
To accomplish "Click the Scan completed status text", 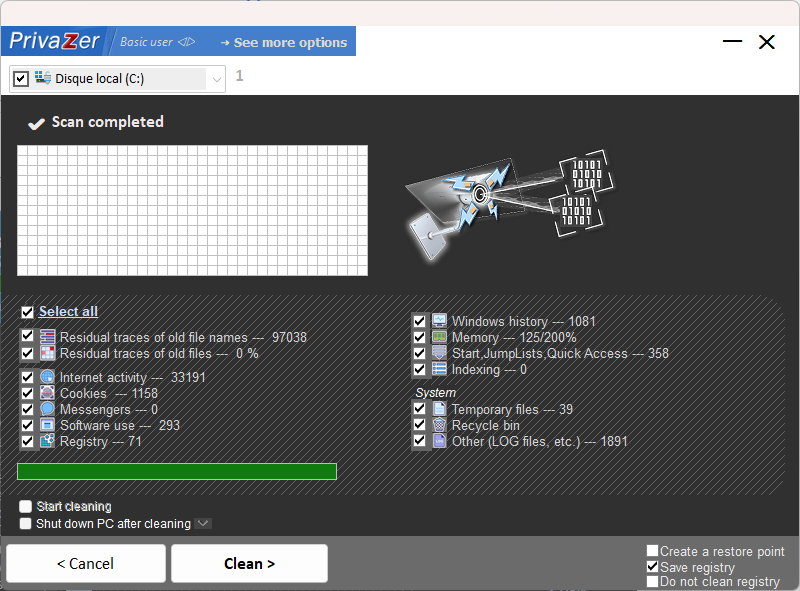I will (x=108, y=122).
